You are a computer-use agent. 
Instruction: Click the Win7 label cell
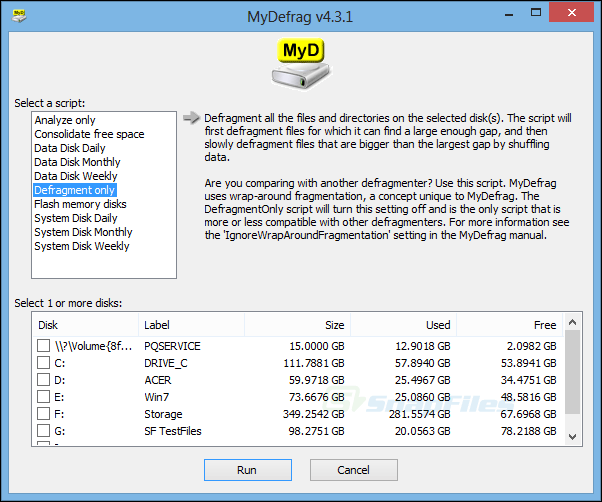pyautogui.click(x=157, y=397)
